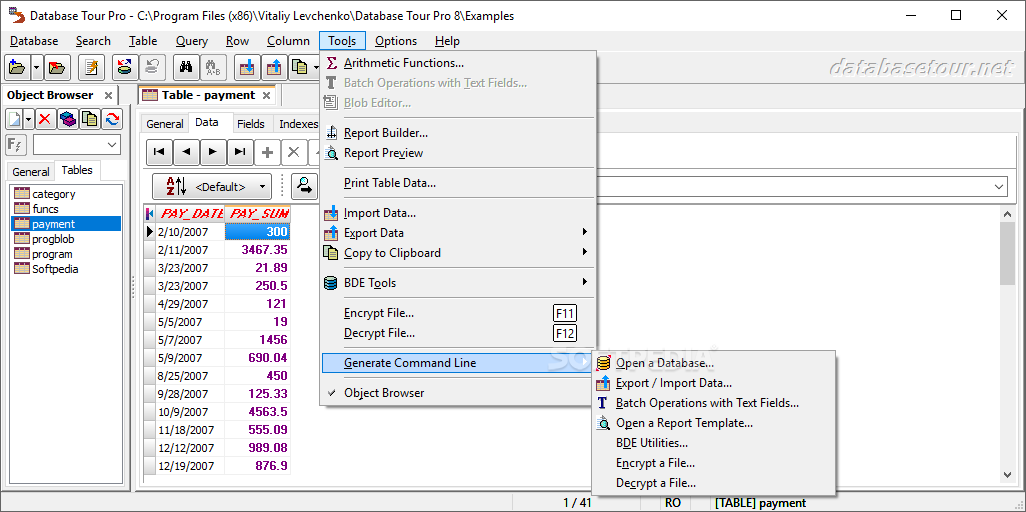Select Report Preview menu item
The image size is (1026, 512).
383,153
